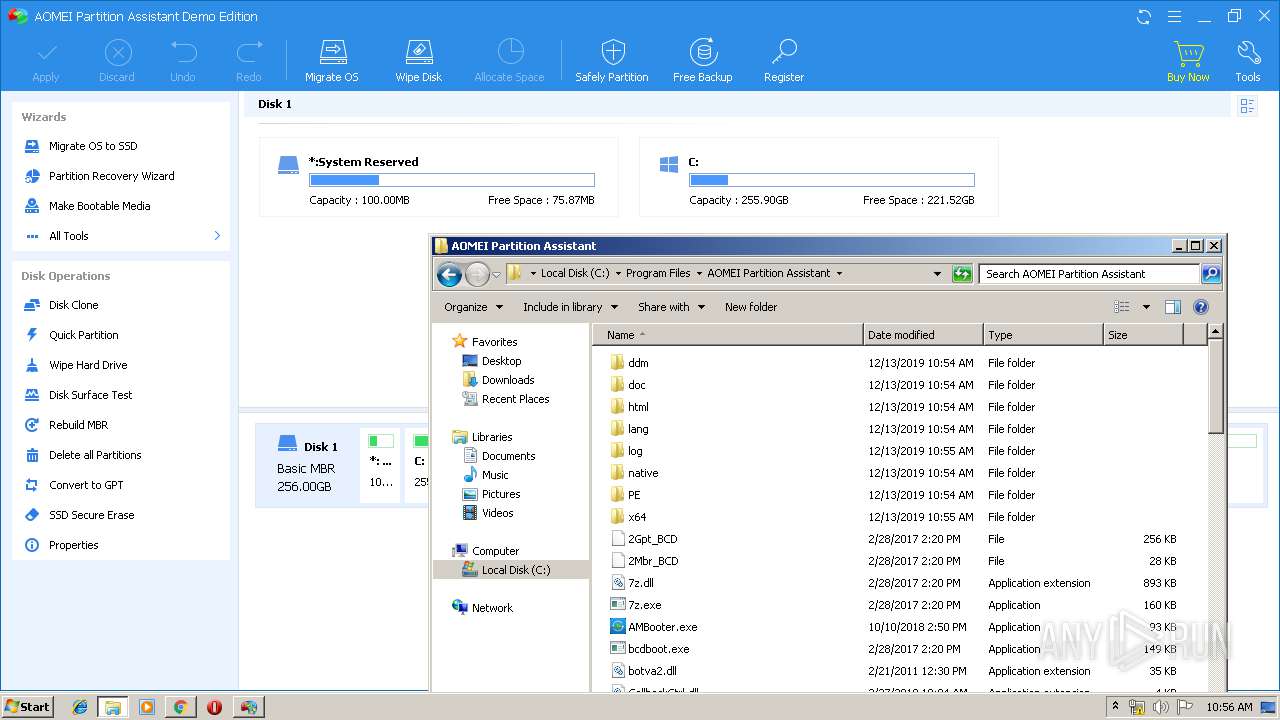The image size is (1280, 720).
Task: Select the C: partition card
Action: tap(818, 177)
